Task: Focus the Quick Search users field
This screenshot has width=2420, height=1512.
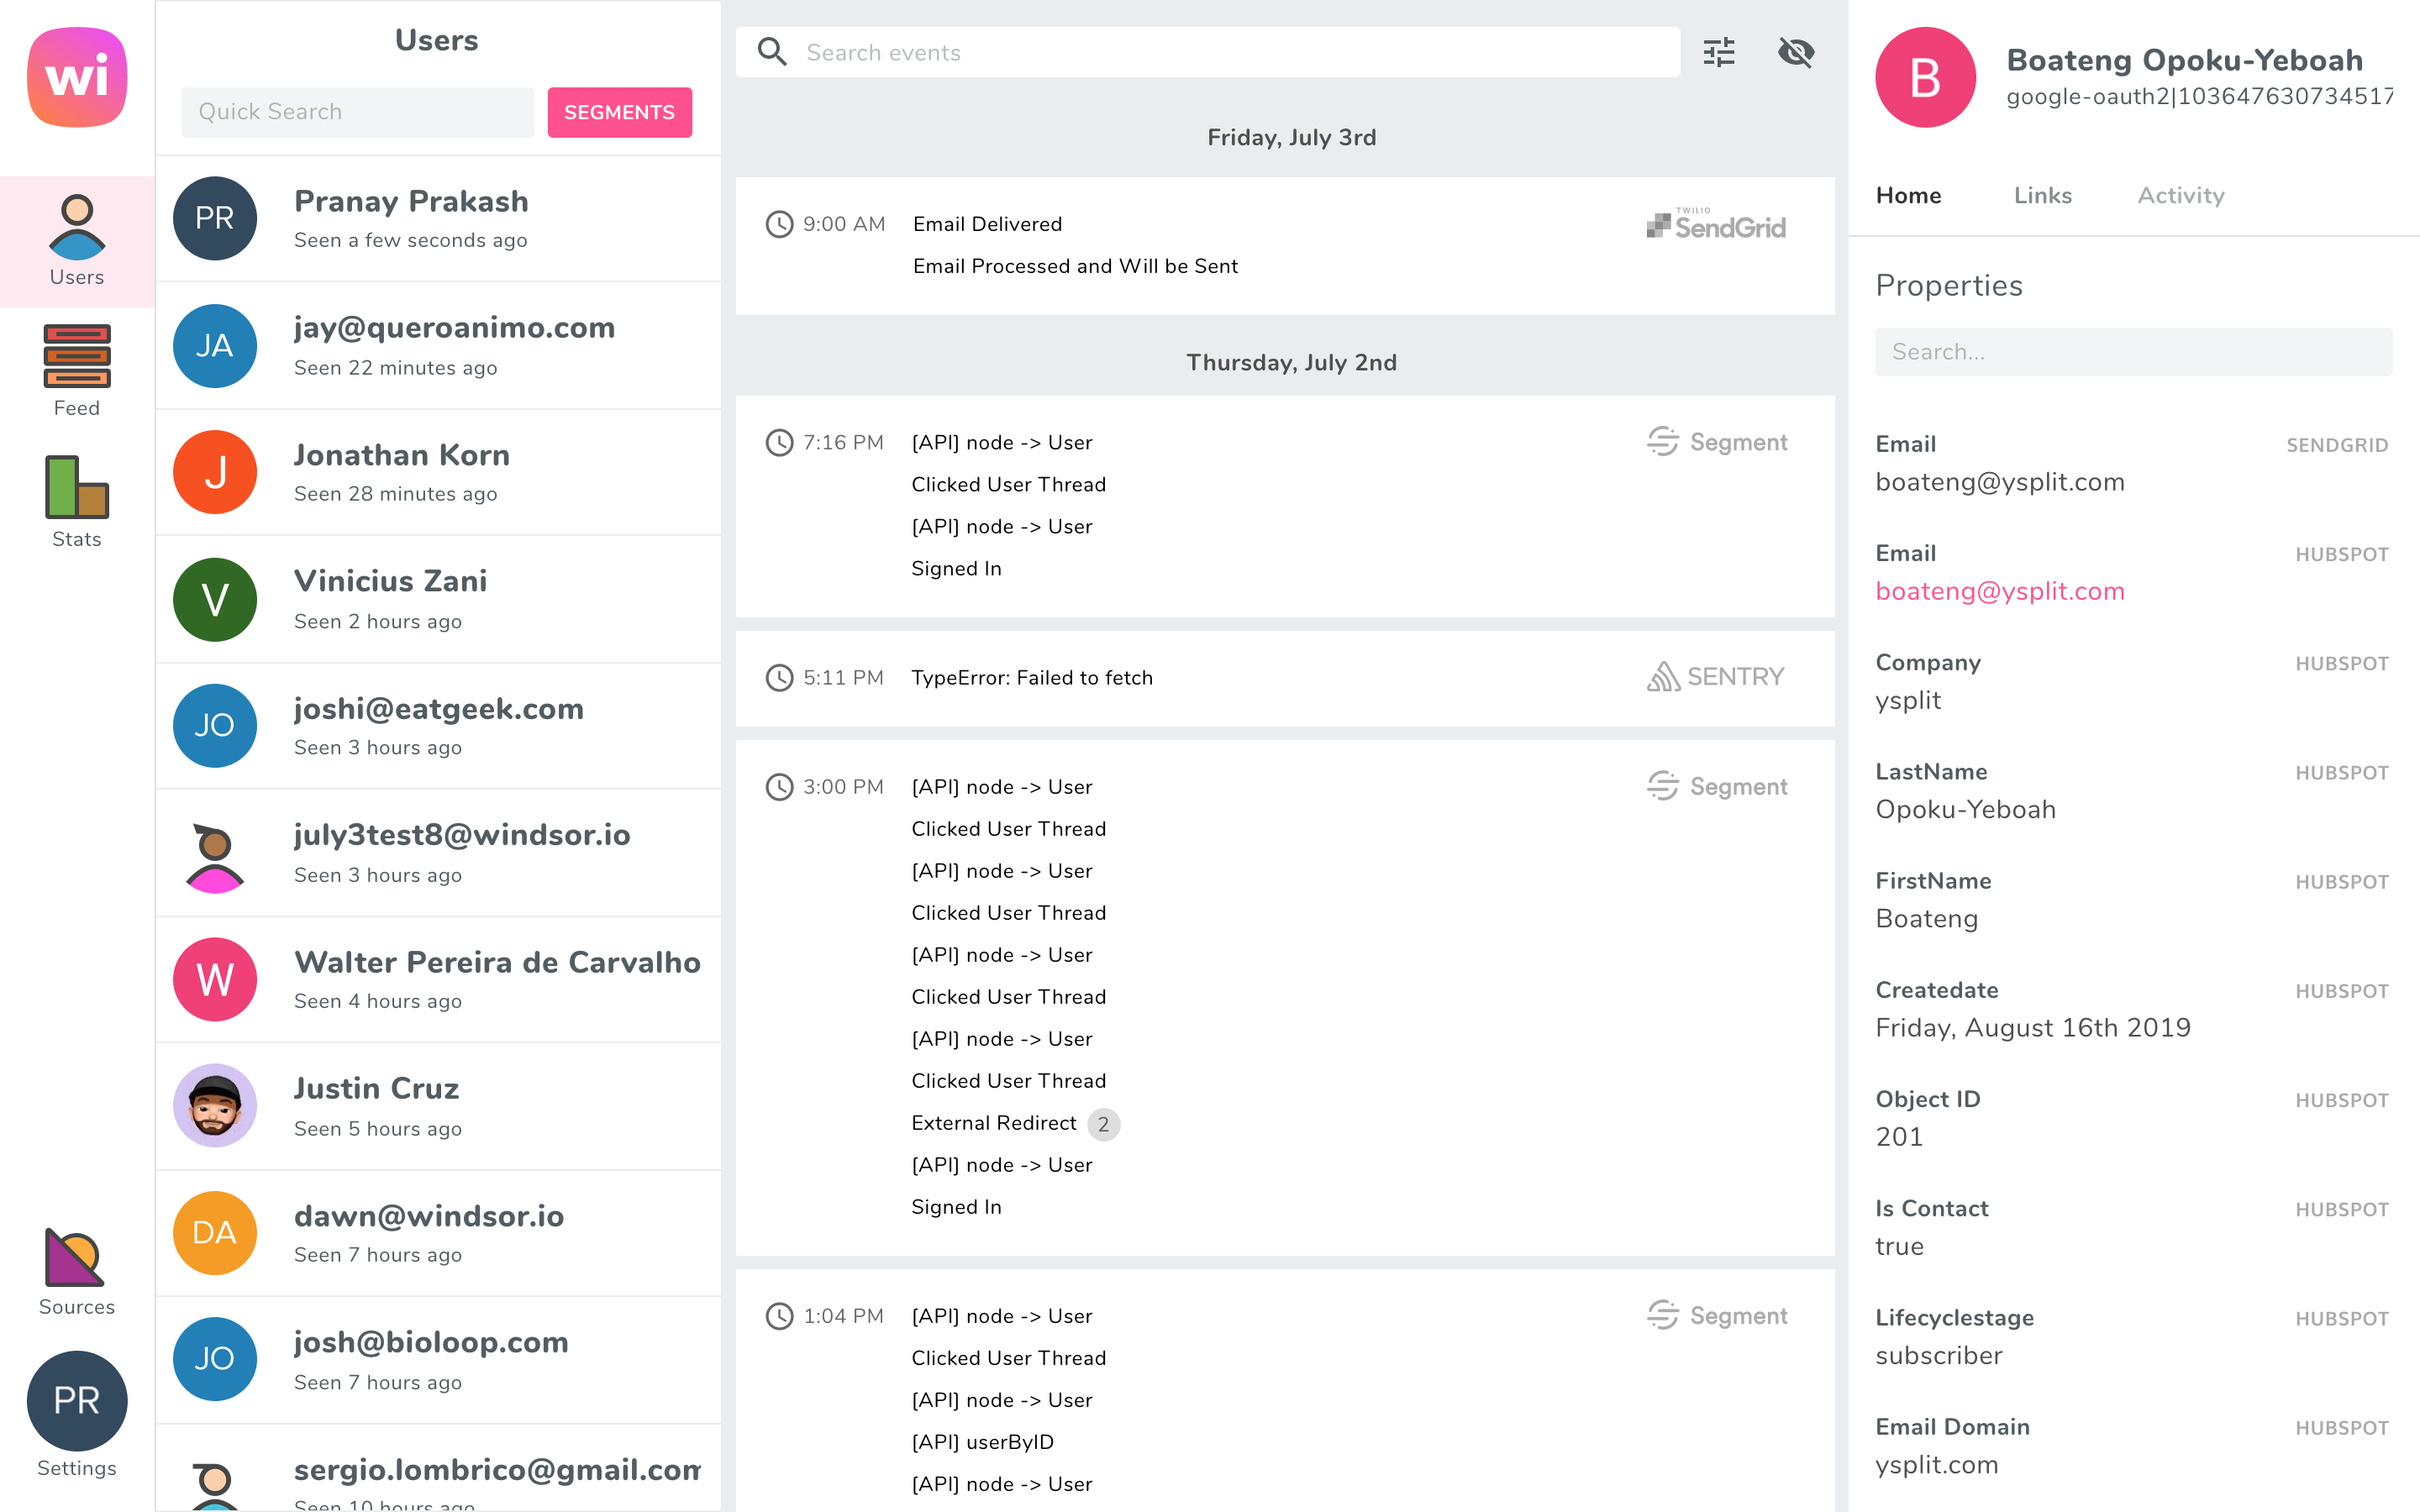Action: 357,112
